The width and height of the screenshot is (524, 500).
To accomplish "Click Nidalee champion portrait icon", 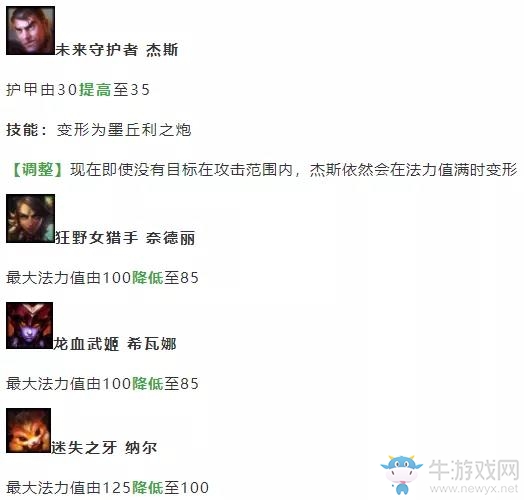I will (x=30, y=219).
